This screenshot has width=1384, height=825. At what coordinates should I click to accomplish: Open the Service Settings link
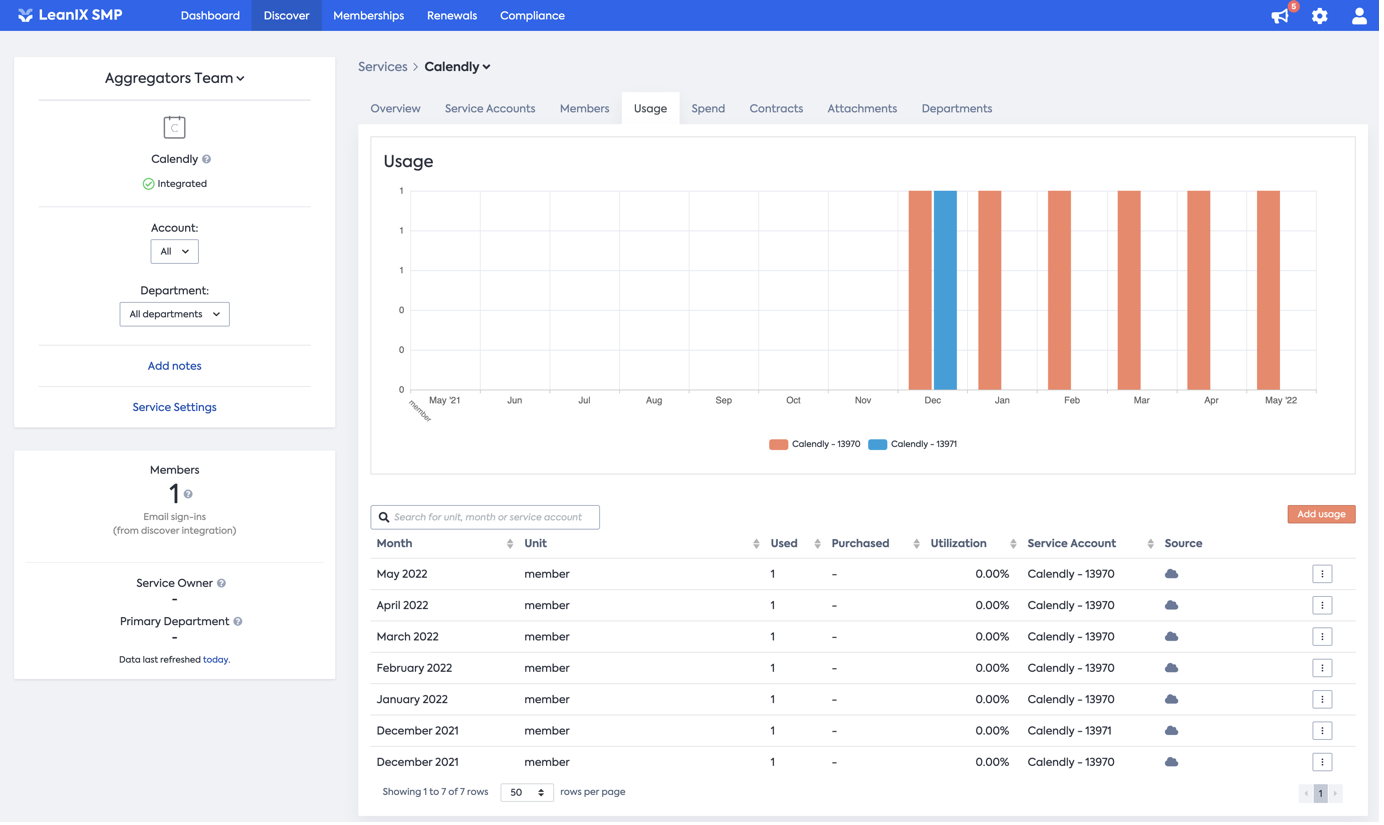[175, 409]
